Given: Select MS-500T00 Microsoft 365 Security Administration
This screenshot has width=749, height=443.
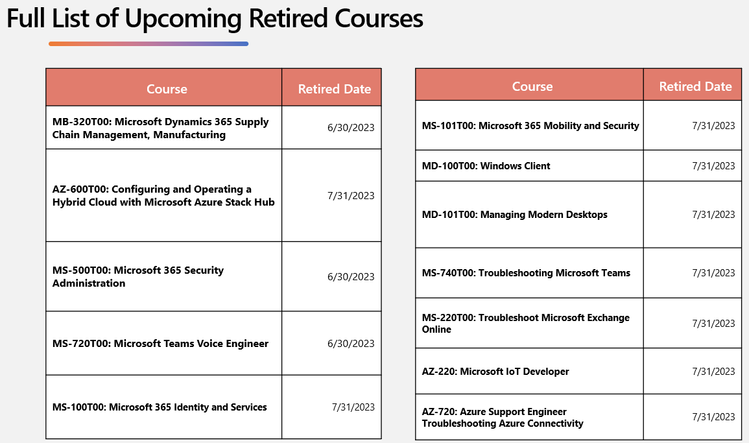Looking at the screenshot, I should coord(138,277).
